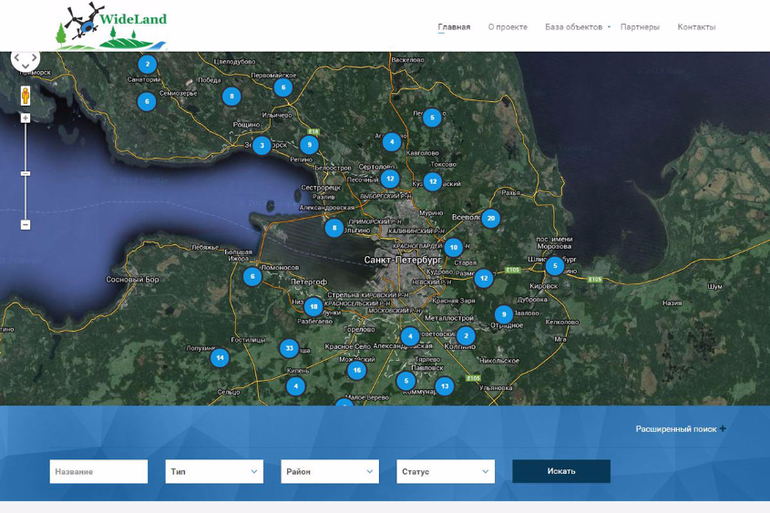
Task: Expand Расширенный поиск advanced search
Action: click(681, 429)
